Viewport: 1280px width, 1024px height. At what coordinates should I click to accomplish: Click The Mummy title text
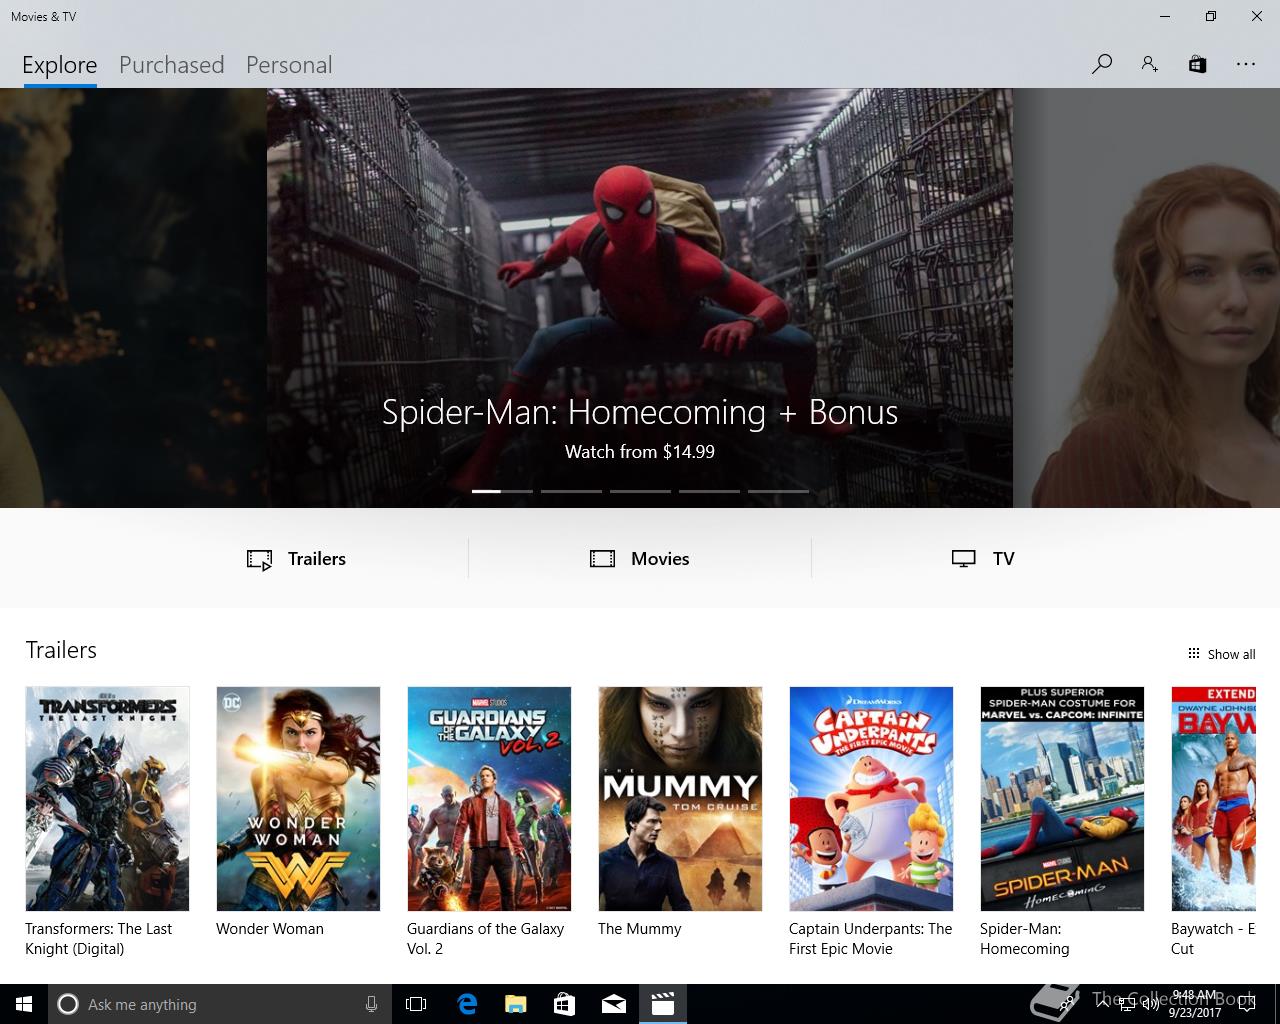[640, 929]
